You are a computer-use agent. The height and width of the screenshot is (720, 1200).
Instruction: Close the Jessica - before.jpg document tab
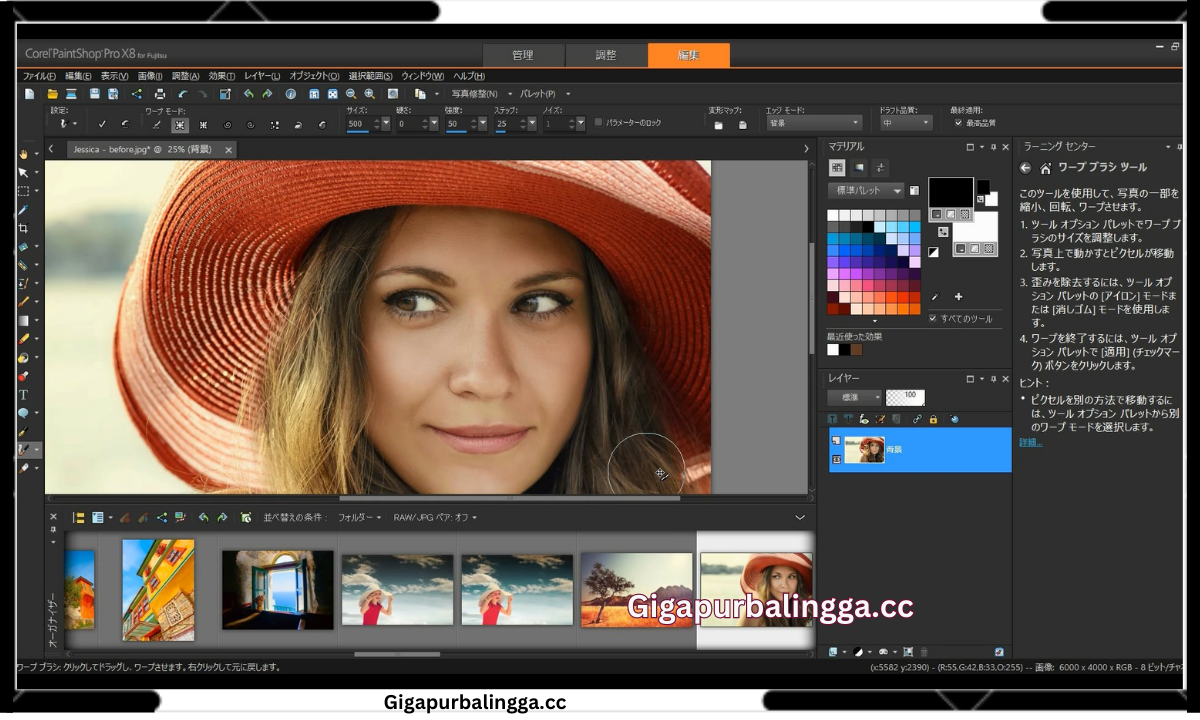point(228,150)
